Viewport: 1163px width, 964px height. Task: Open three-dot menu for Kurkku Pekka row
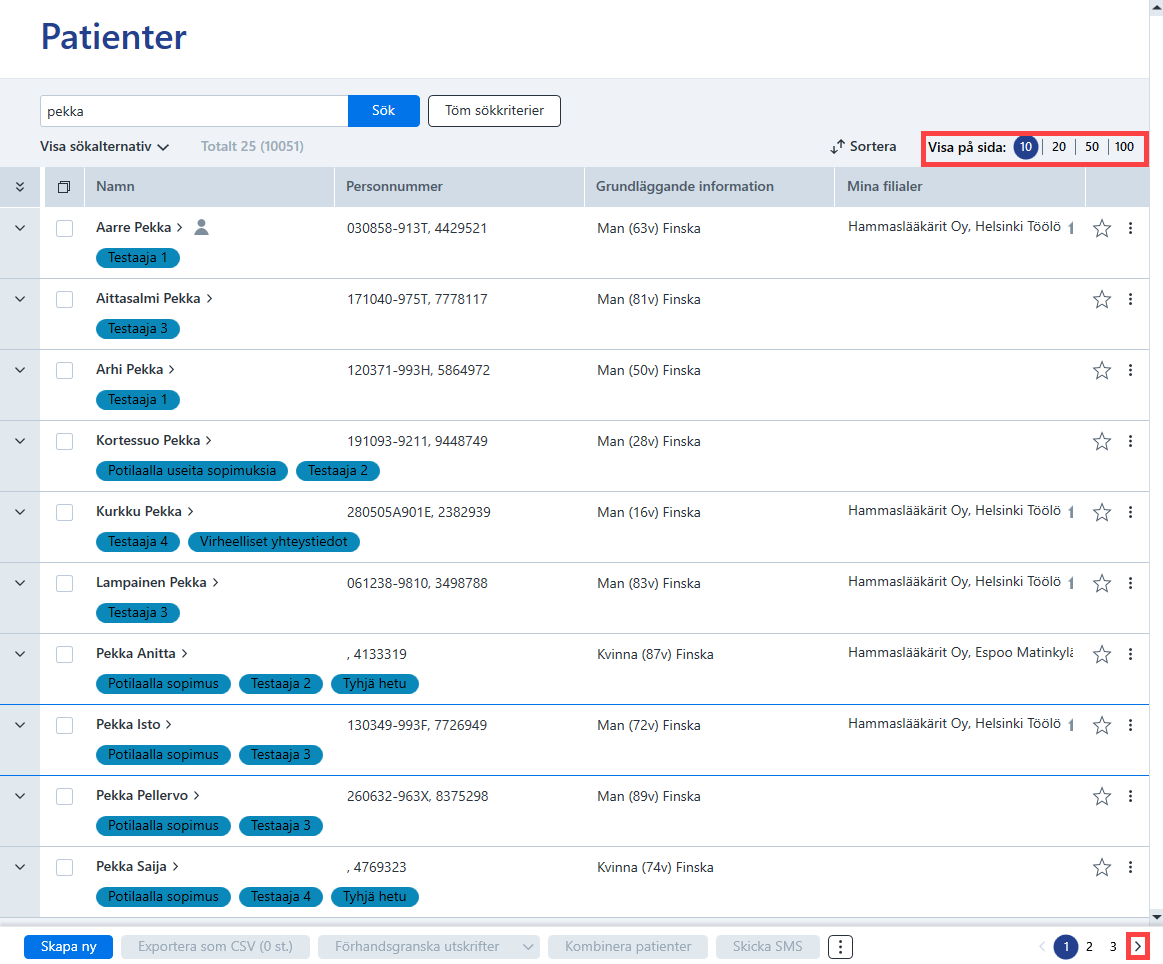1130,512
